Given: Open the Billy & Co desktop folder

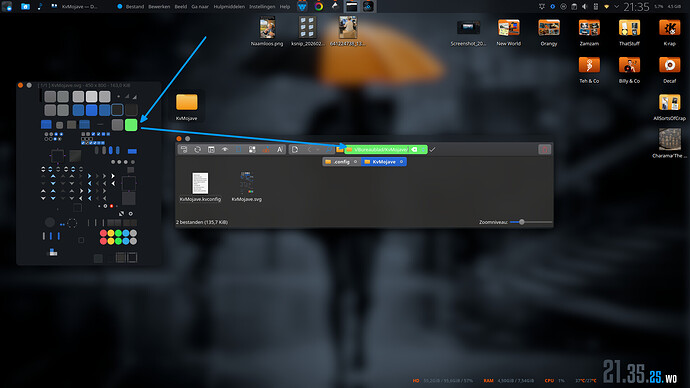Looking at the screenshot, I should click(x=629, y=70).
